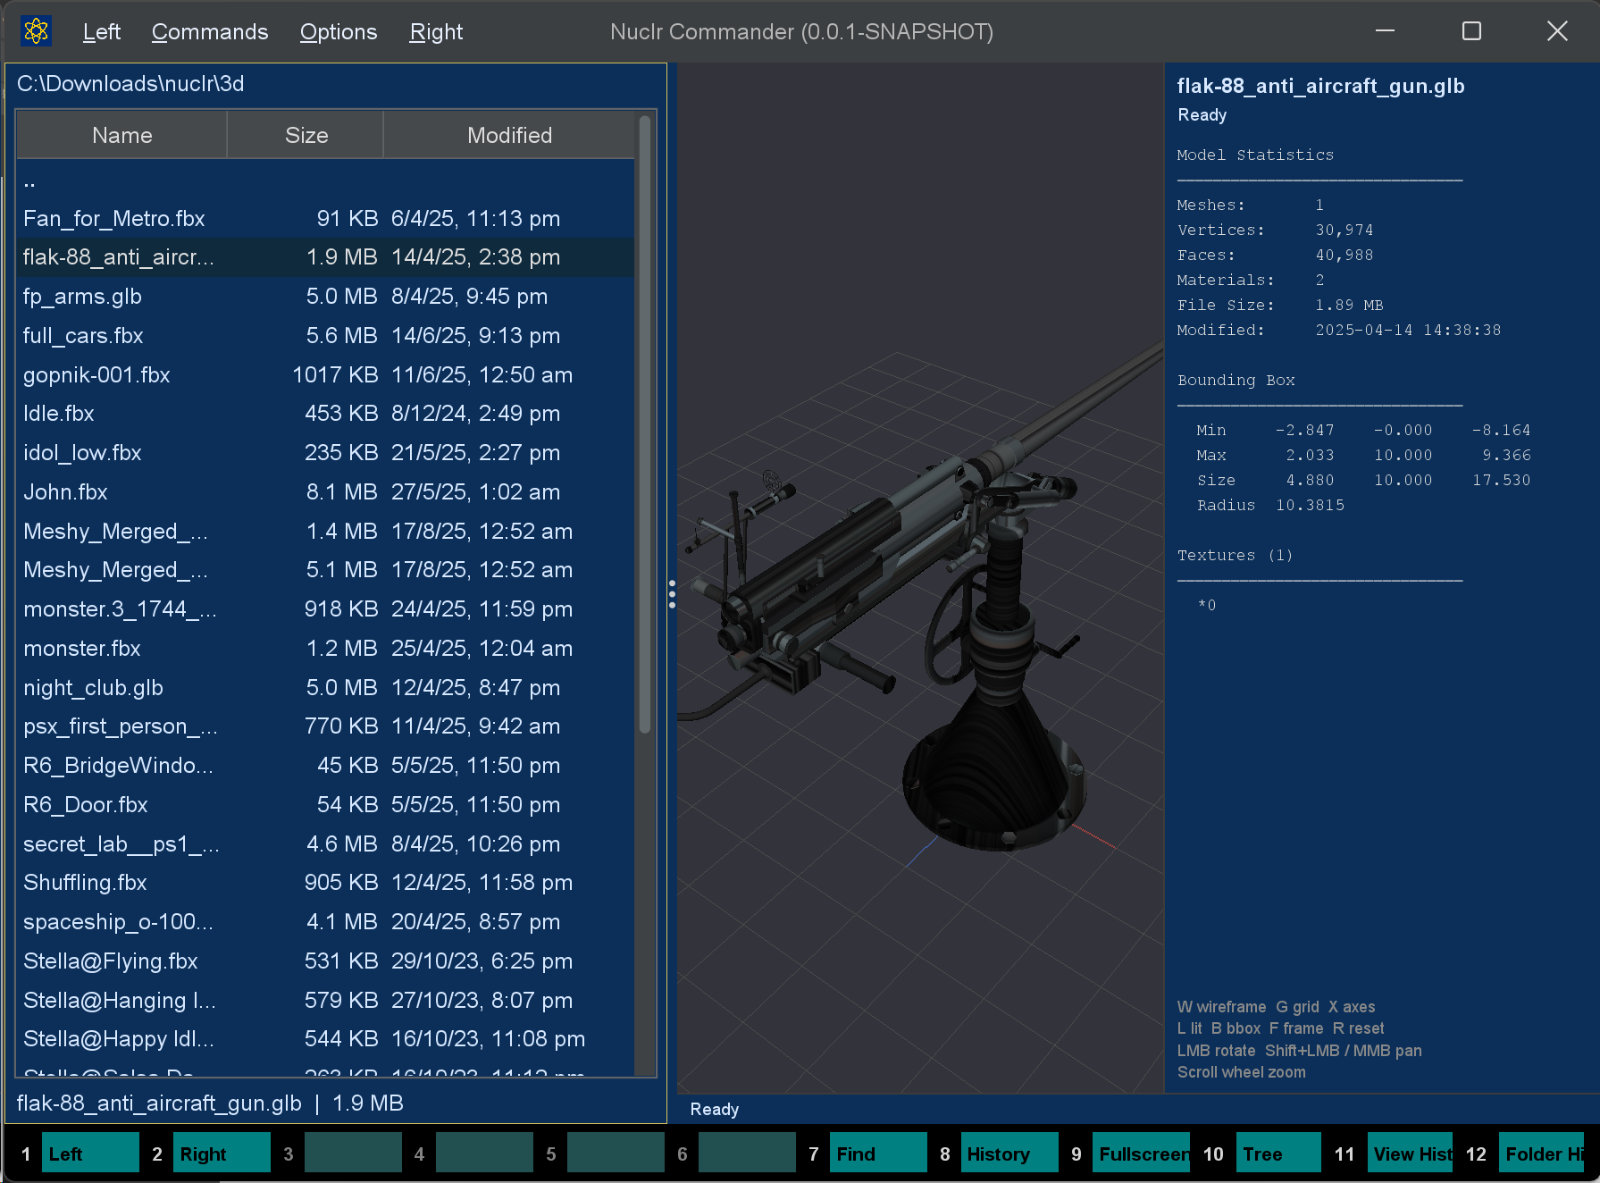Select monster.fbx file row
1600x1183 pixels.
click(326, 649)
